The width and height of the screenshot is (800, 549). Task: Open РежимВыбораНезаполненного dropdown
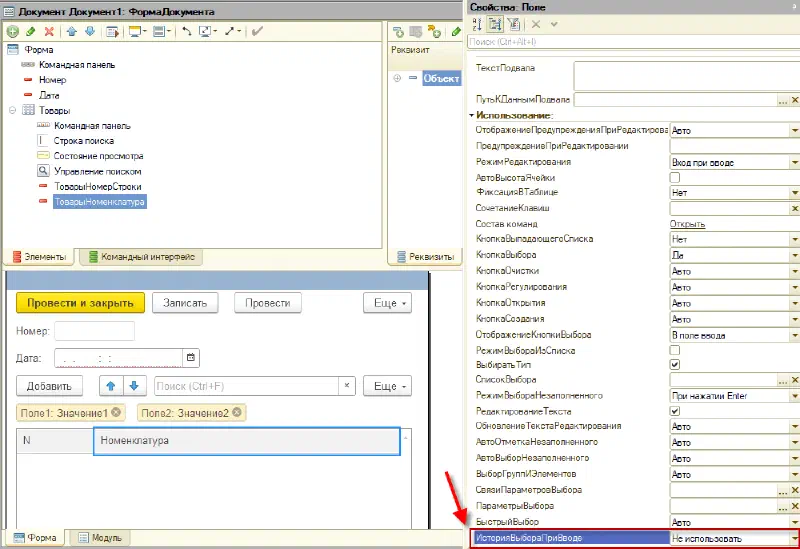pyautogui.click(x=794, y=396)
